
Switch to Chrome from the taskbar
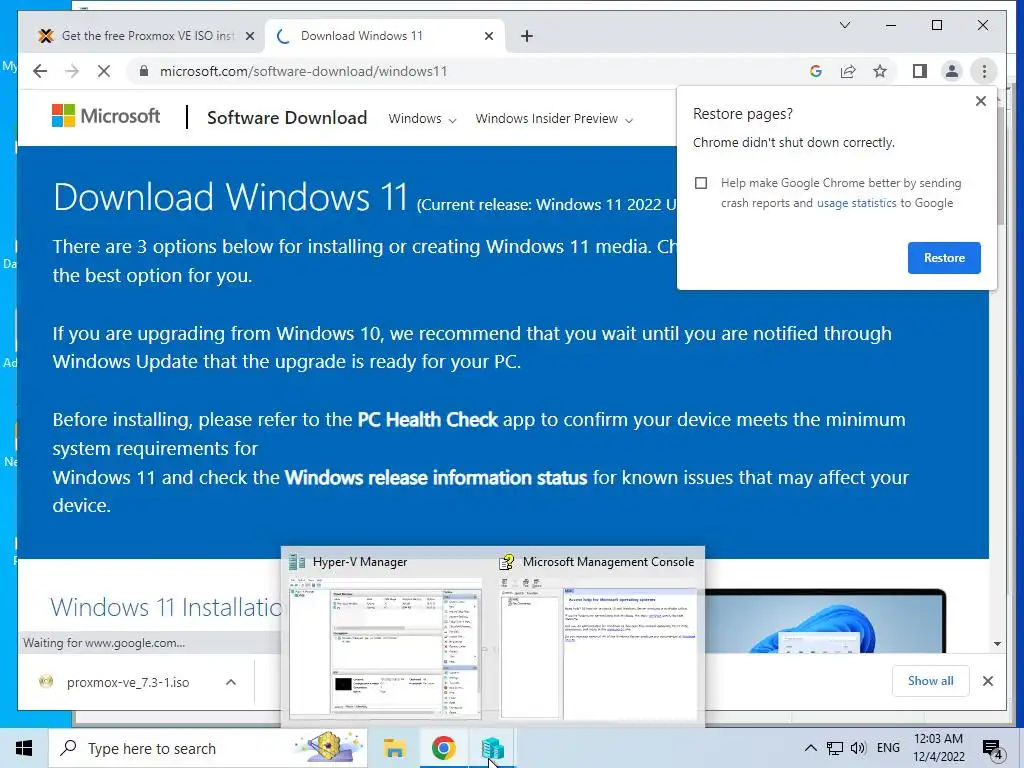pos(443,748)
